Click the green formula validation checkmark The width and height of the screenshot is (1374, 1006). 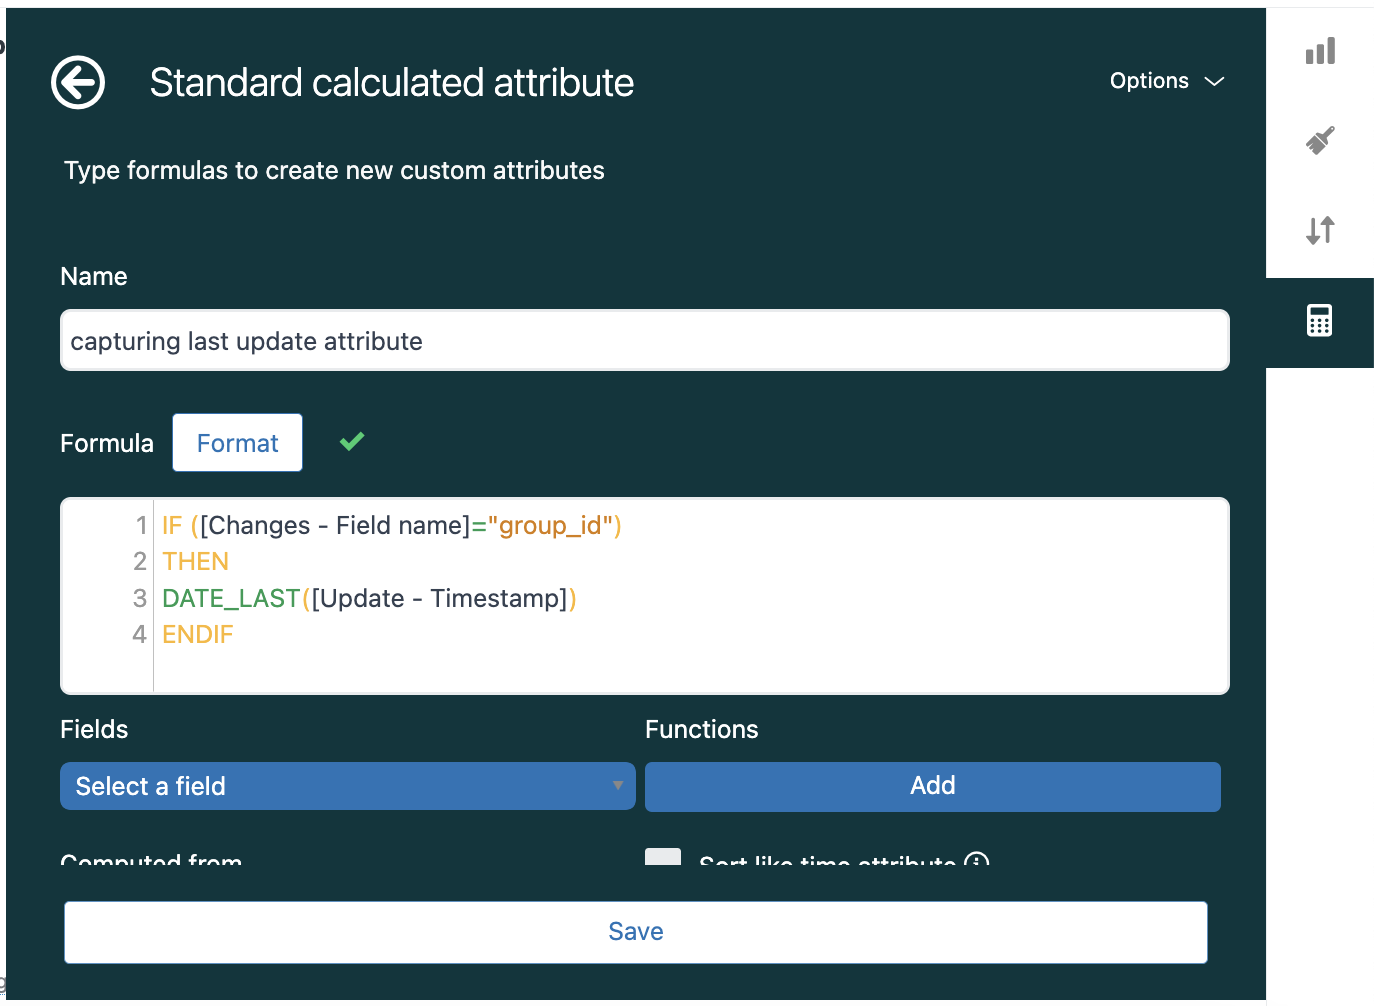pos(352,441)
